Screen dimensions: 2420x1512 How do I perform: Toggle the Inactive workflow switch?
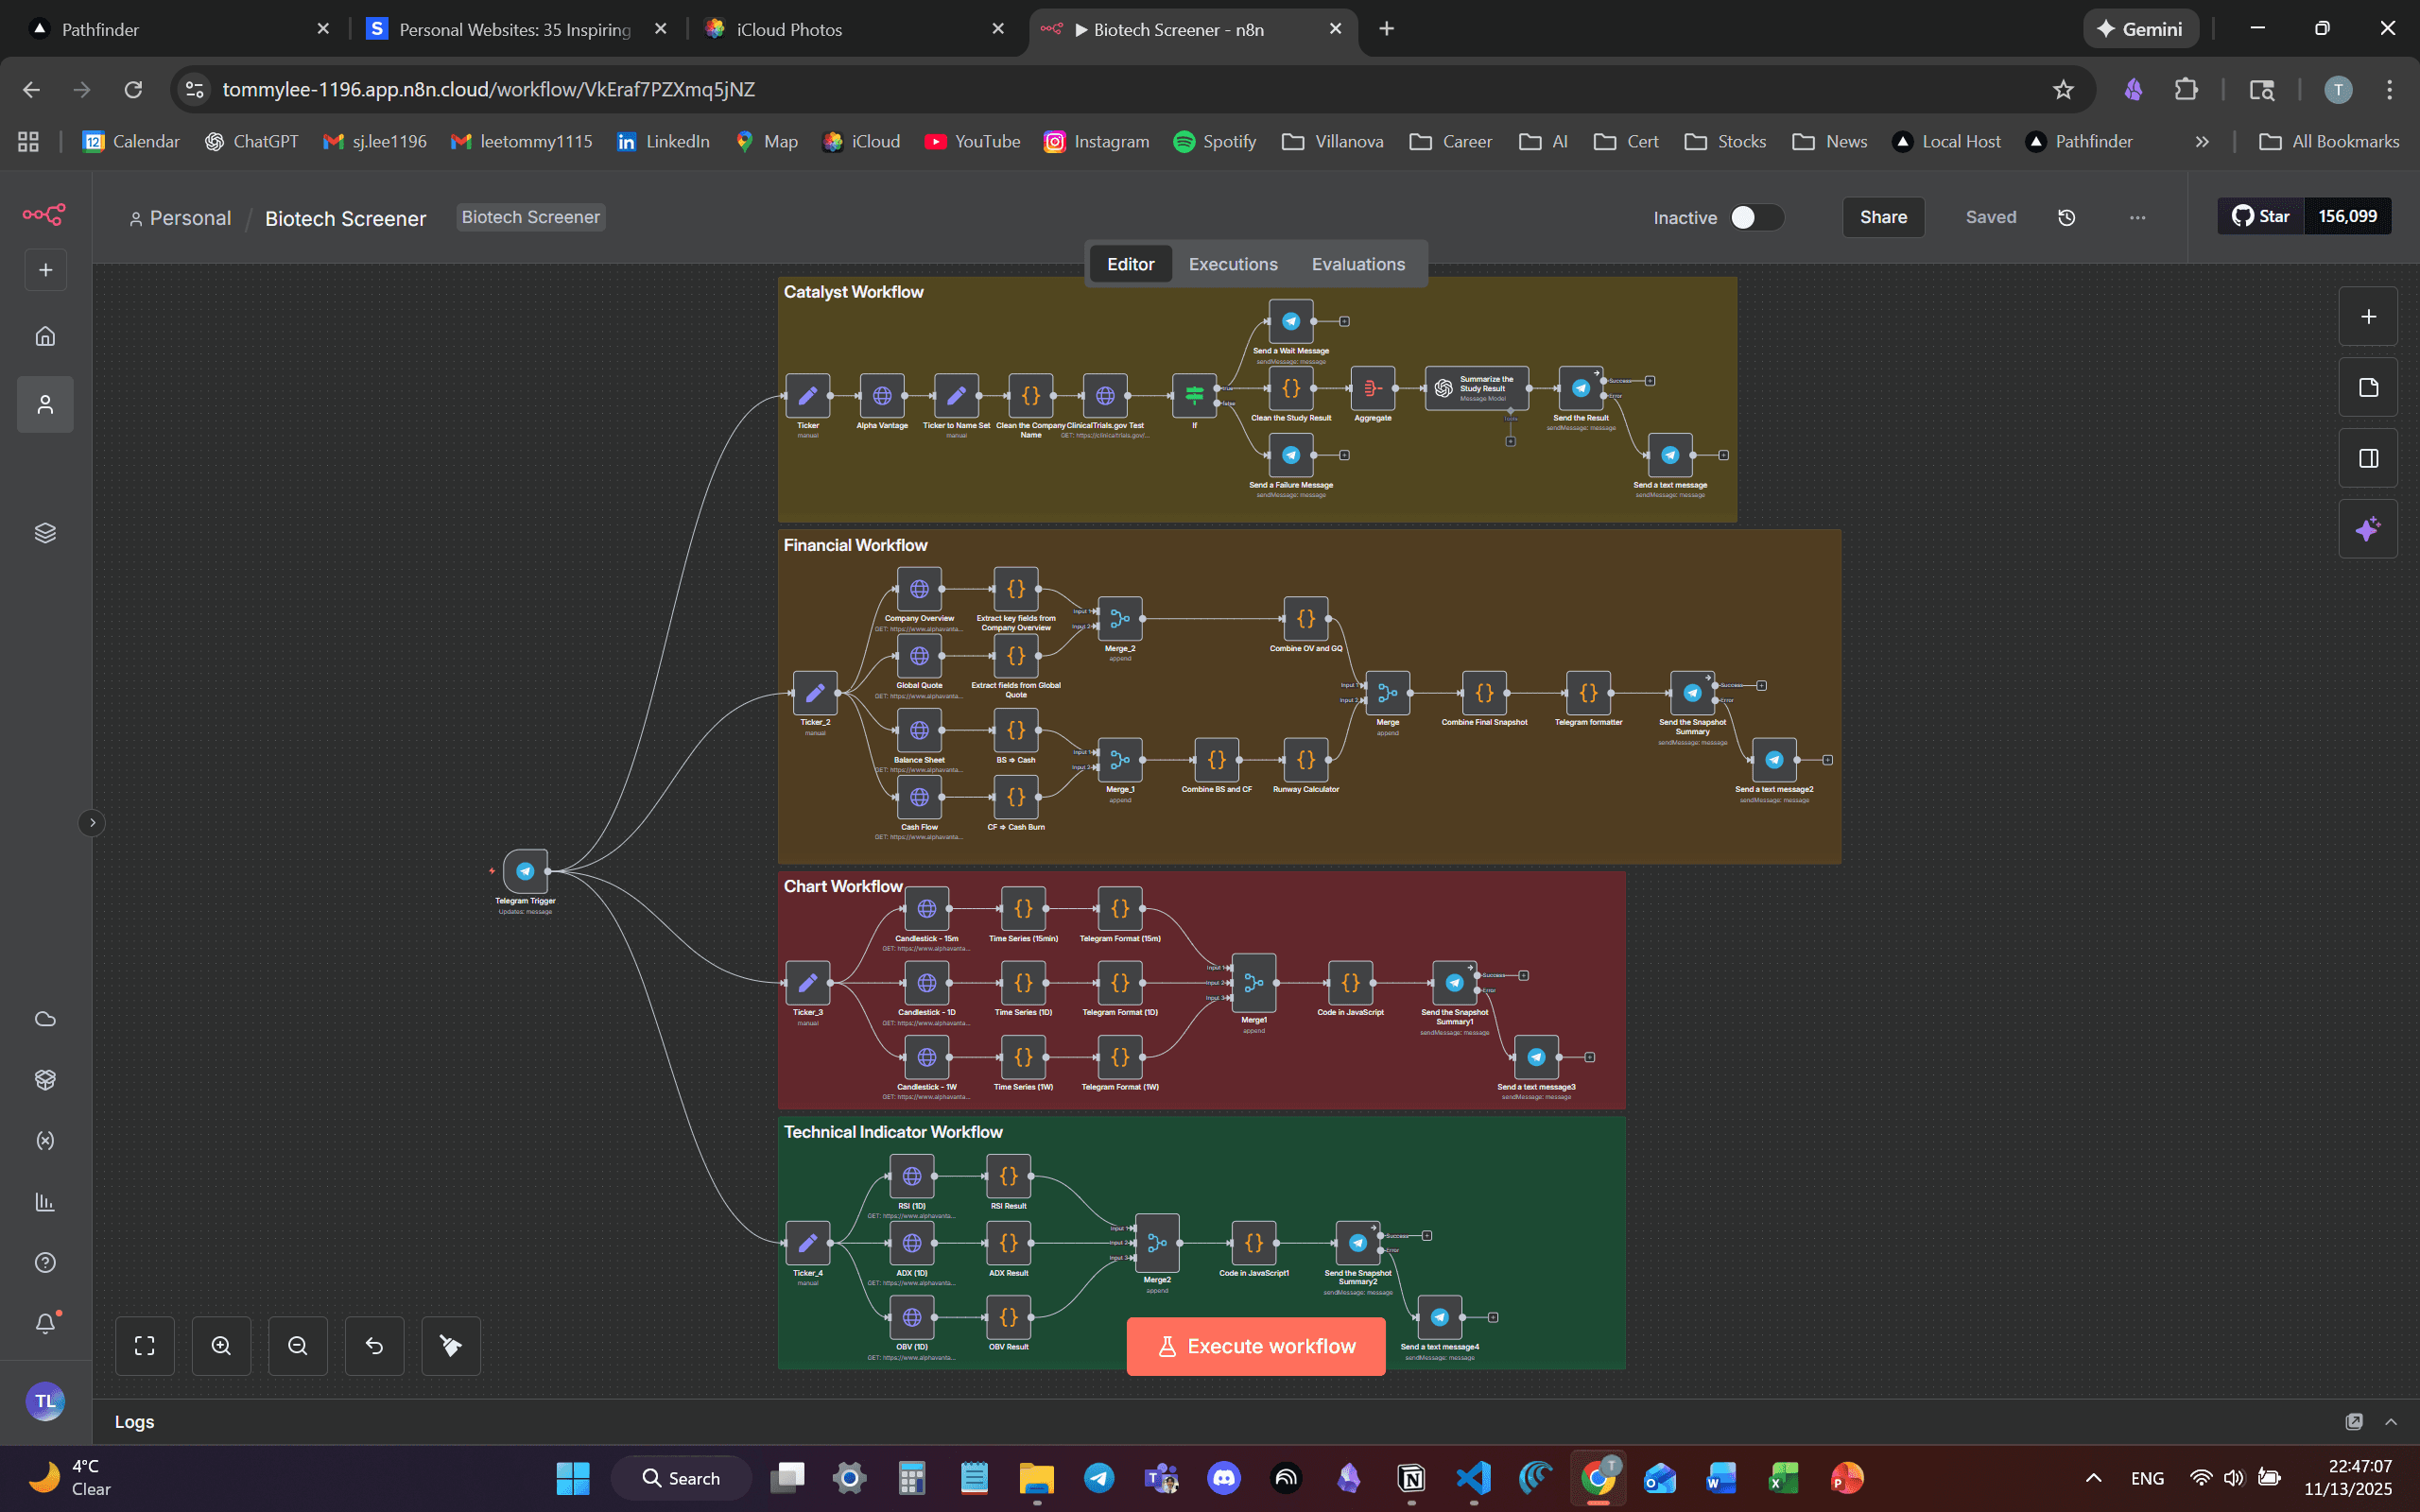(1755, 218)
